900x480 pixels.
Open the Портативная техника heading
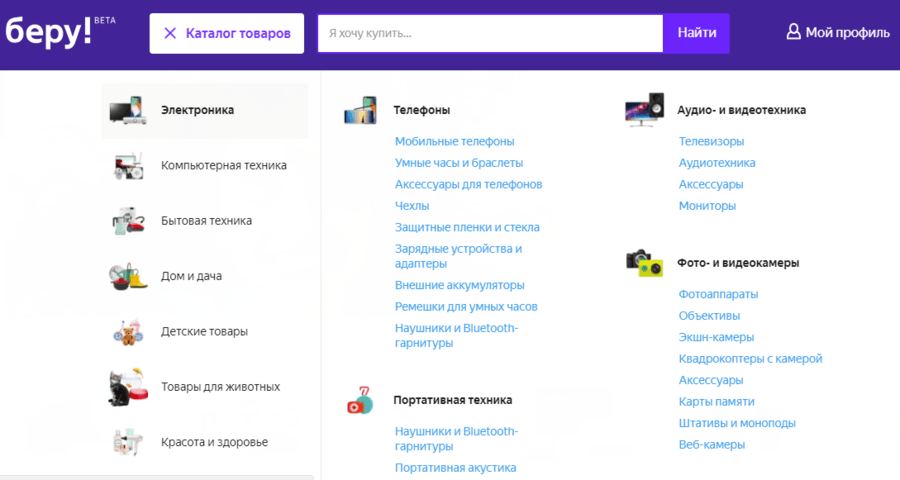[x=452, y=400]
